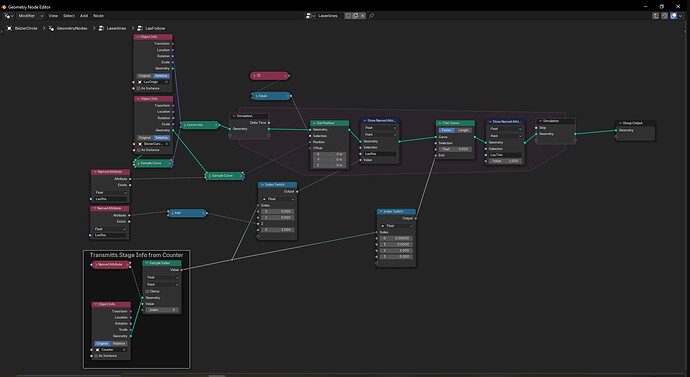Open the Modifier type dropdown
Image resolution: width=690 pixels, height=377 pixels.
[x=29, y=16]
